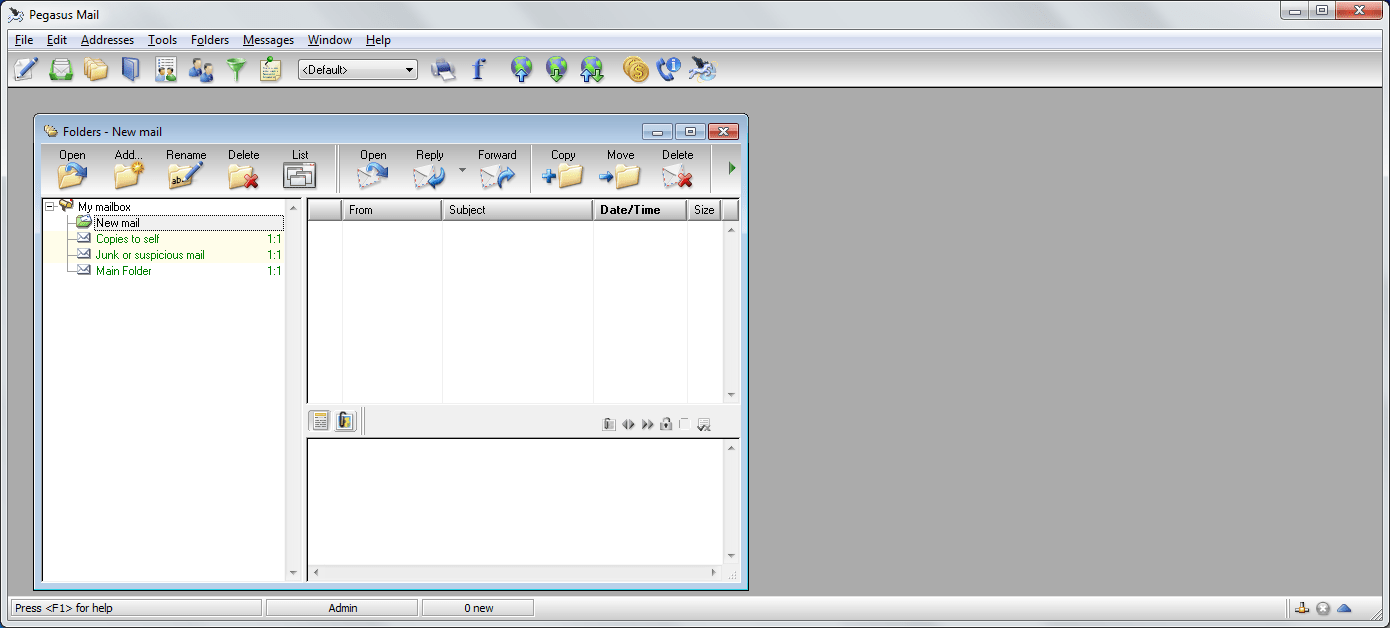Viewport: 1390px width, 628px height.
Task: Select the Junk or suspicious mail folder
Action: (150, 254)
